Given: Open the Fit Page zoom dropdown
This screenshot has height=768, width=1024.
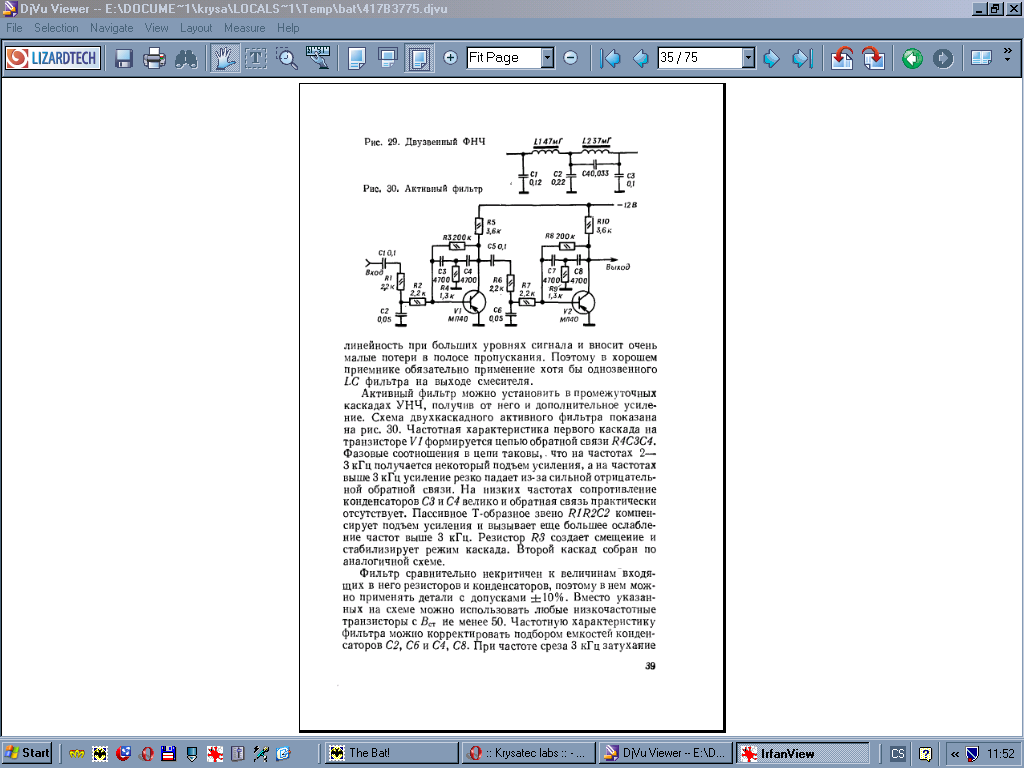Looking at the screenshot, I should pos(548,57).
